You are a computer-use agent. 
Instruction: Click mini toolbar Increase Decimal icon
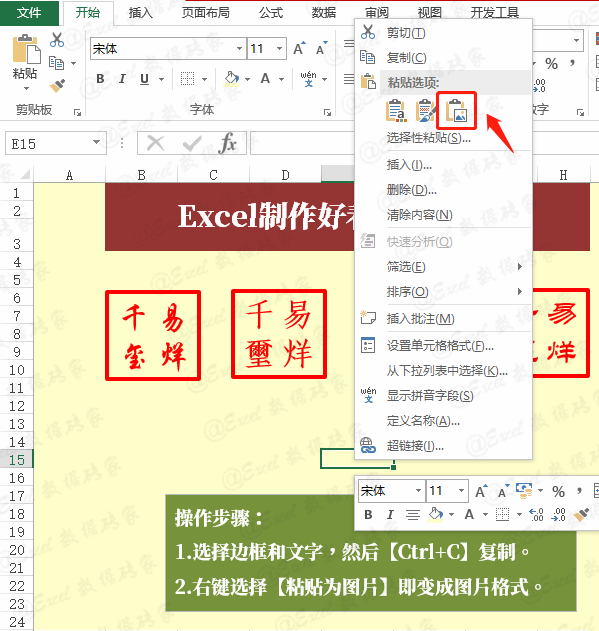click(x=536, y=515)
